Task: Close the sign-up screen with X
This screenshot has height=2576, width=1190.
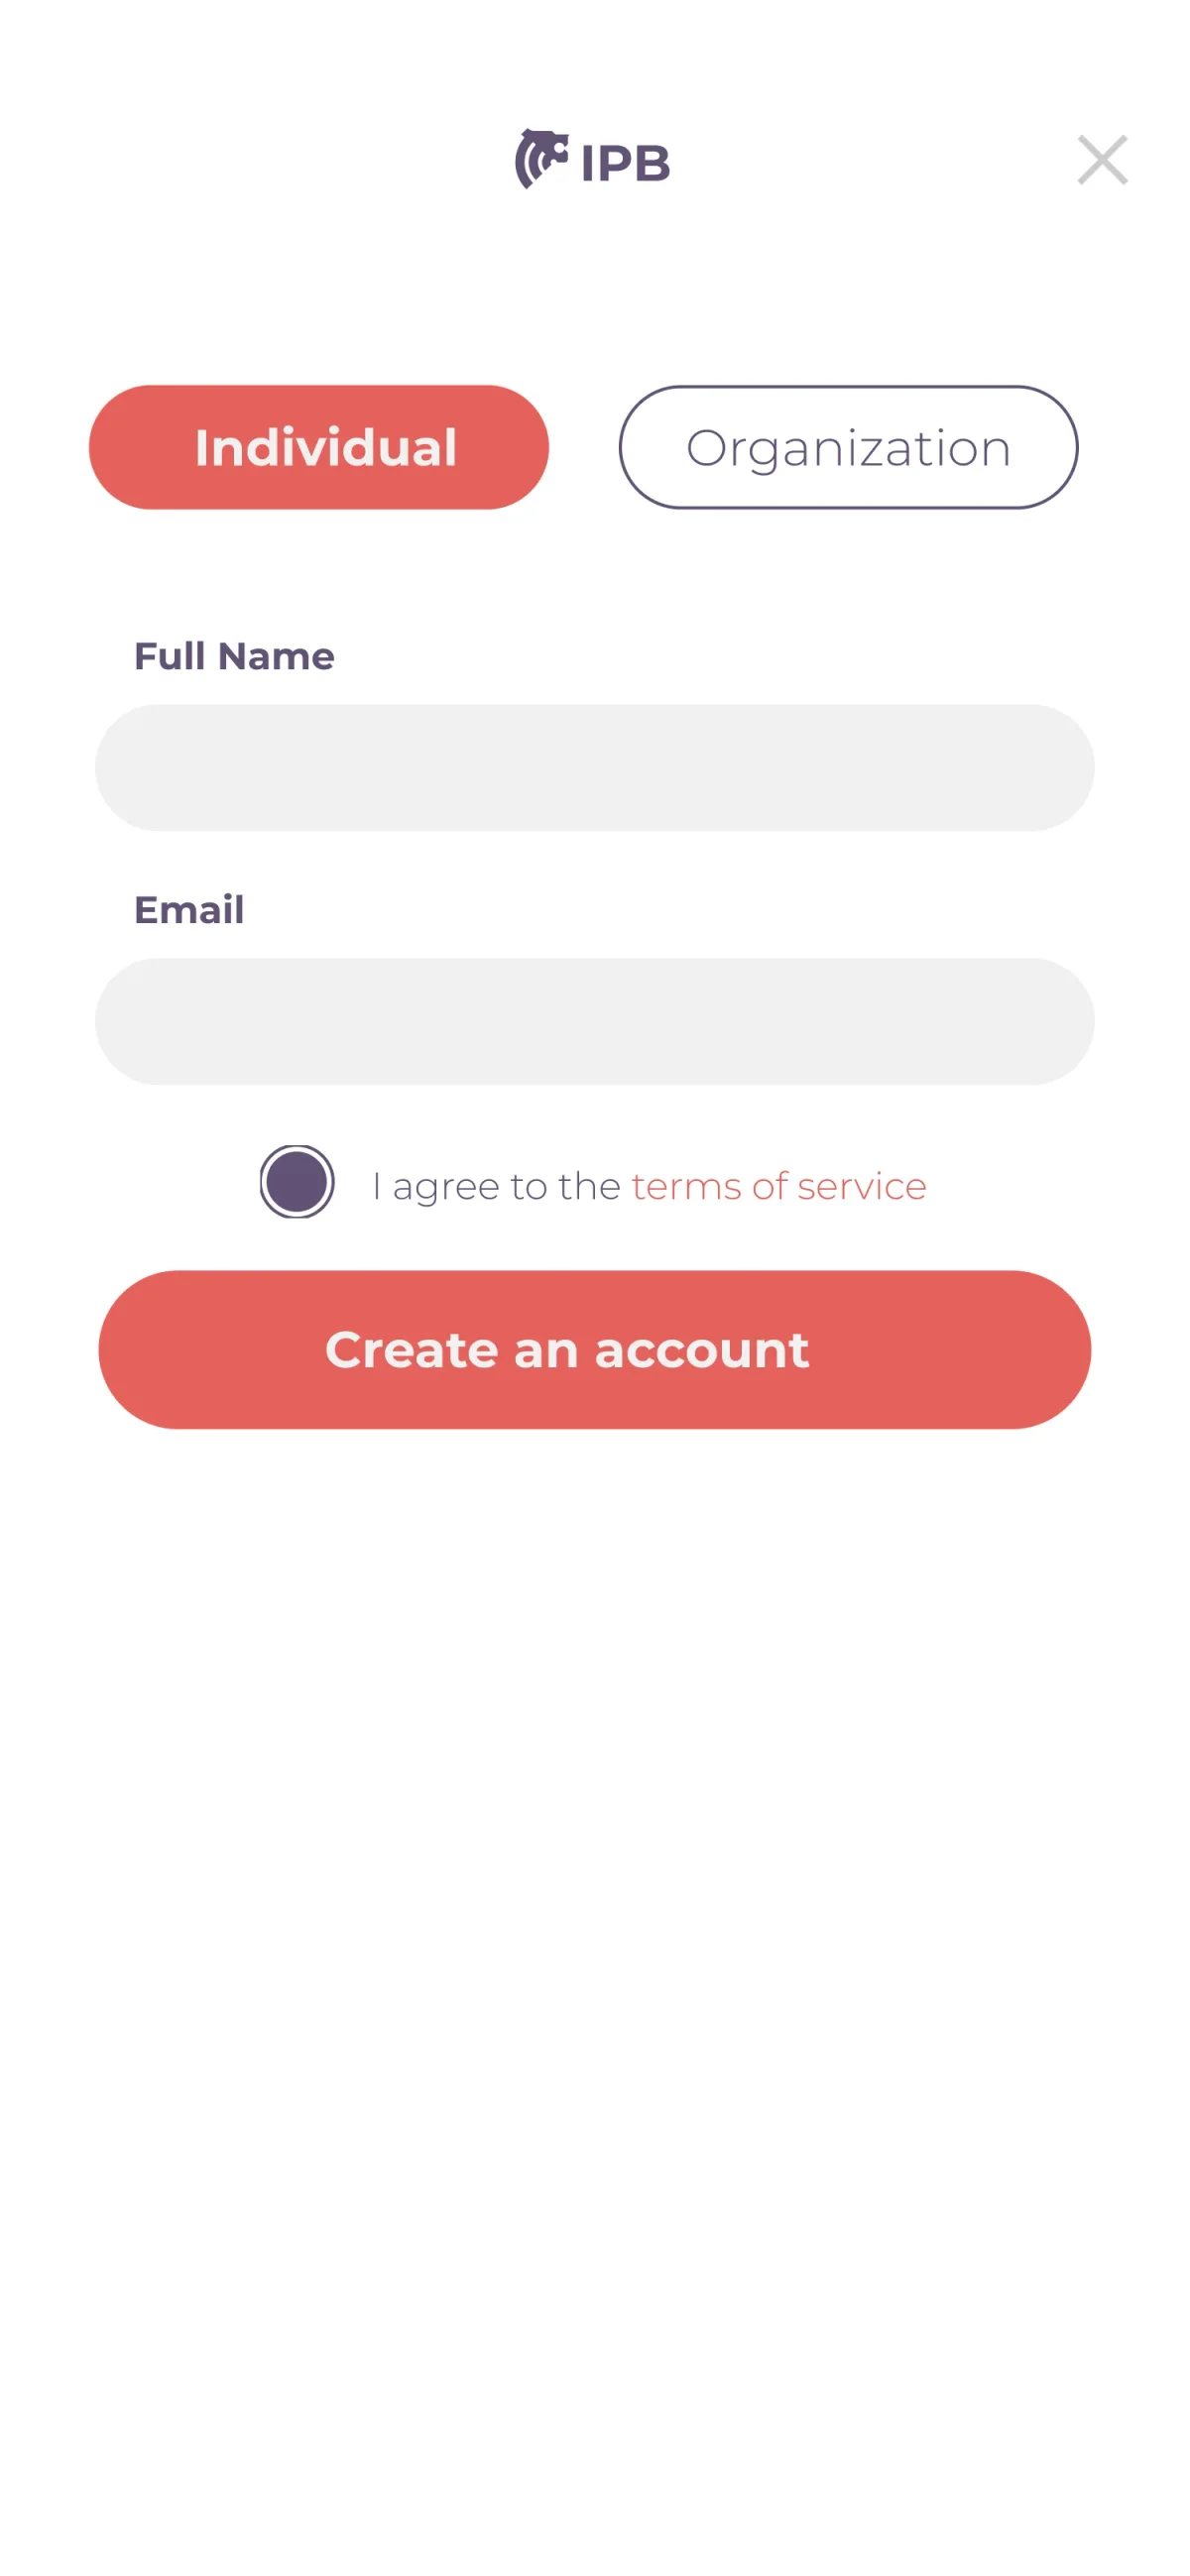Action: (x=1102, y=160)
